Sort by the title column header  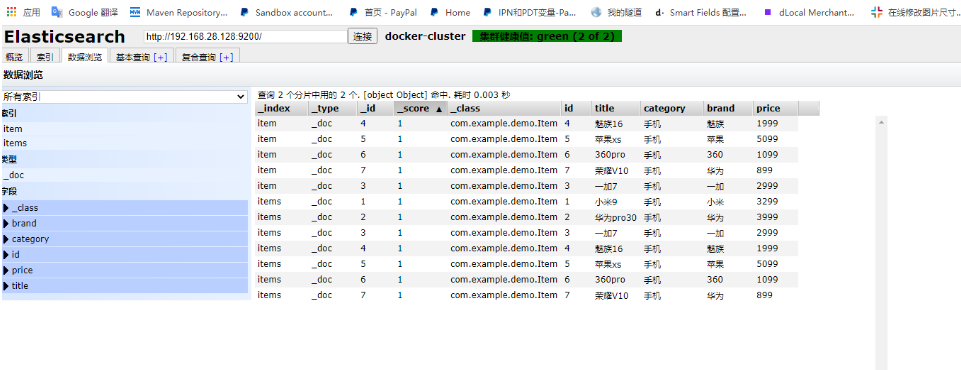coord(616,108)
